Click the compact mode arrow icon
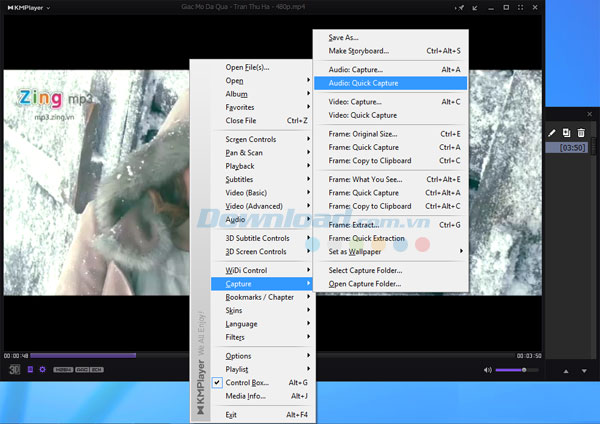600x424 pixels. click(476, 7)
